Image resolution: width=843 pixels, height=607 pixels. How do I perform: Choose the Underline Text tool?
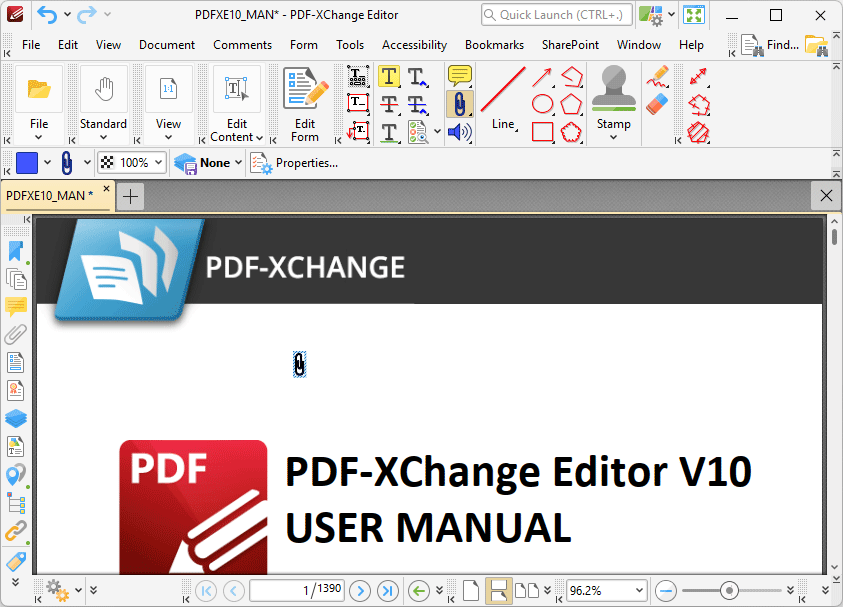(389, 132)
